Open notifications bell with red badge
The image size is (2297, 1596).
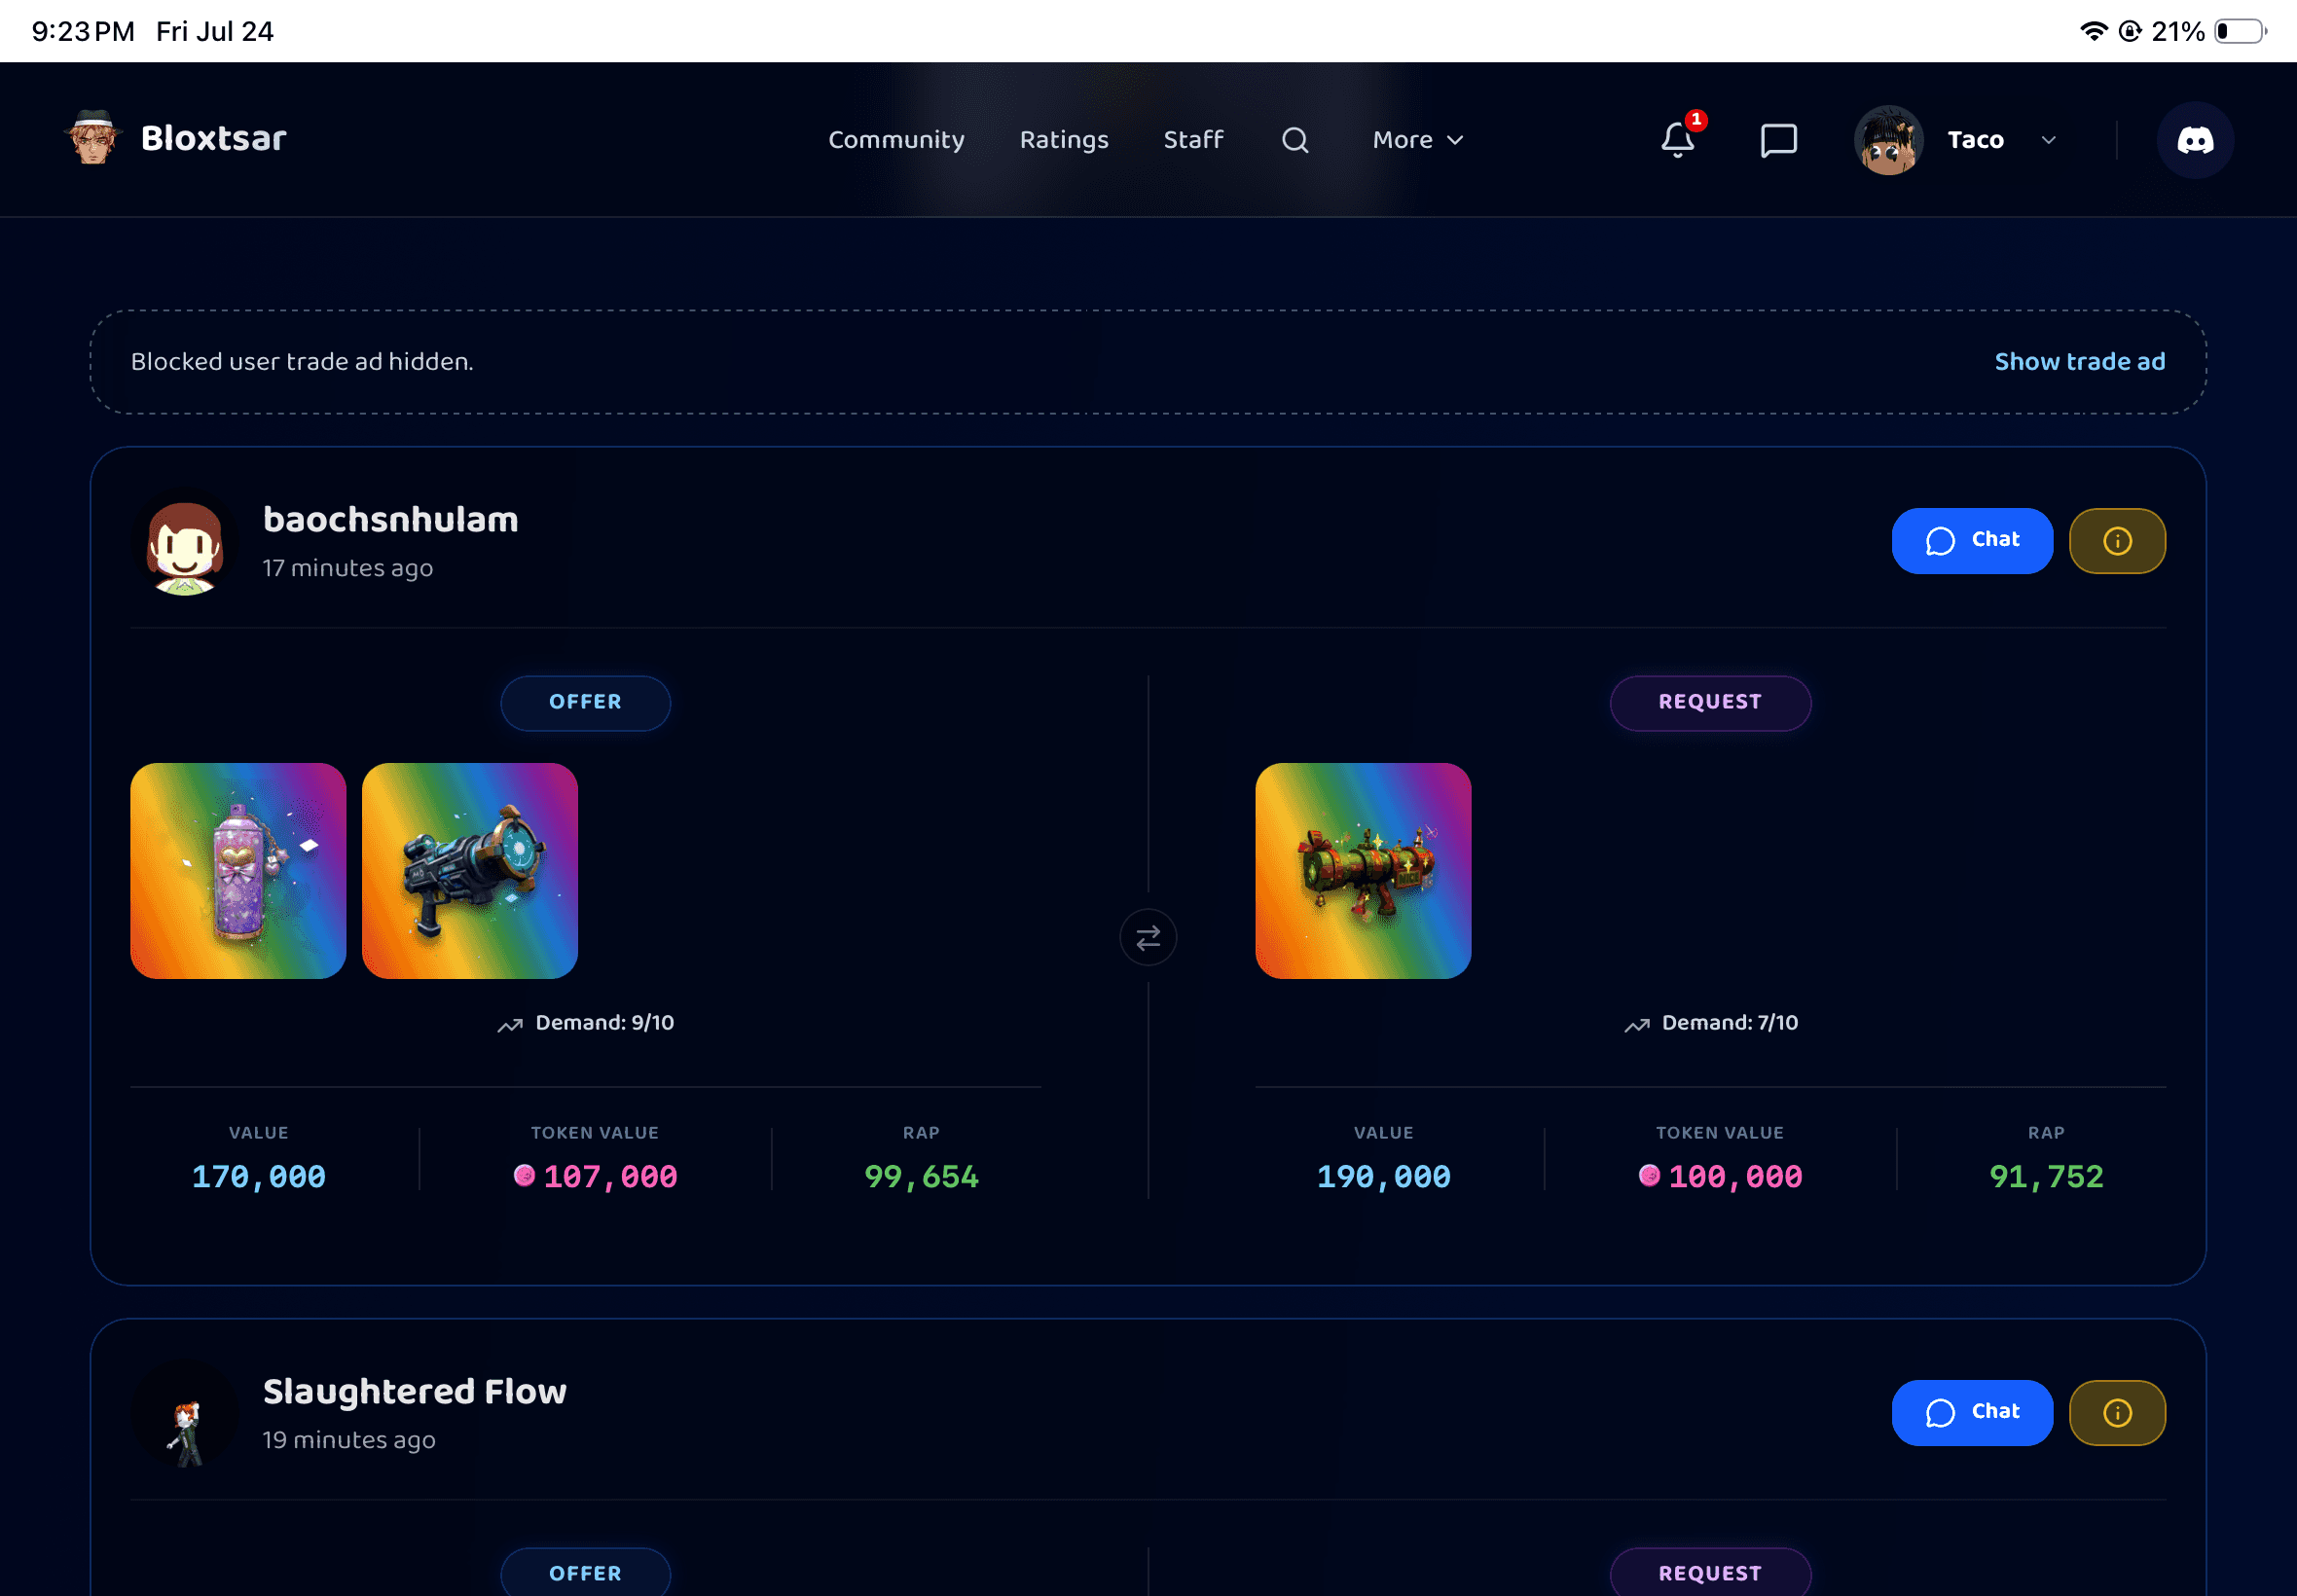coord(1679,138)
